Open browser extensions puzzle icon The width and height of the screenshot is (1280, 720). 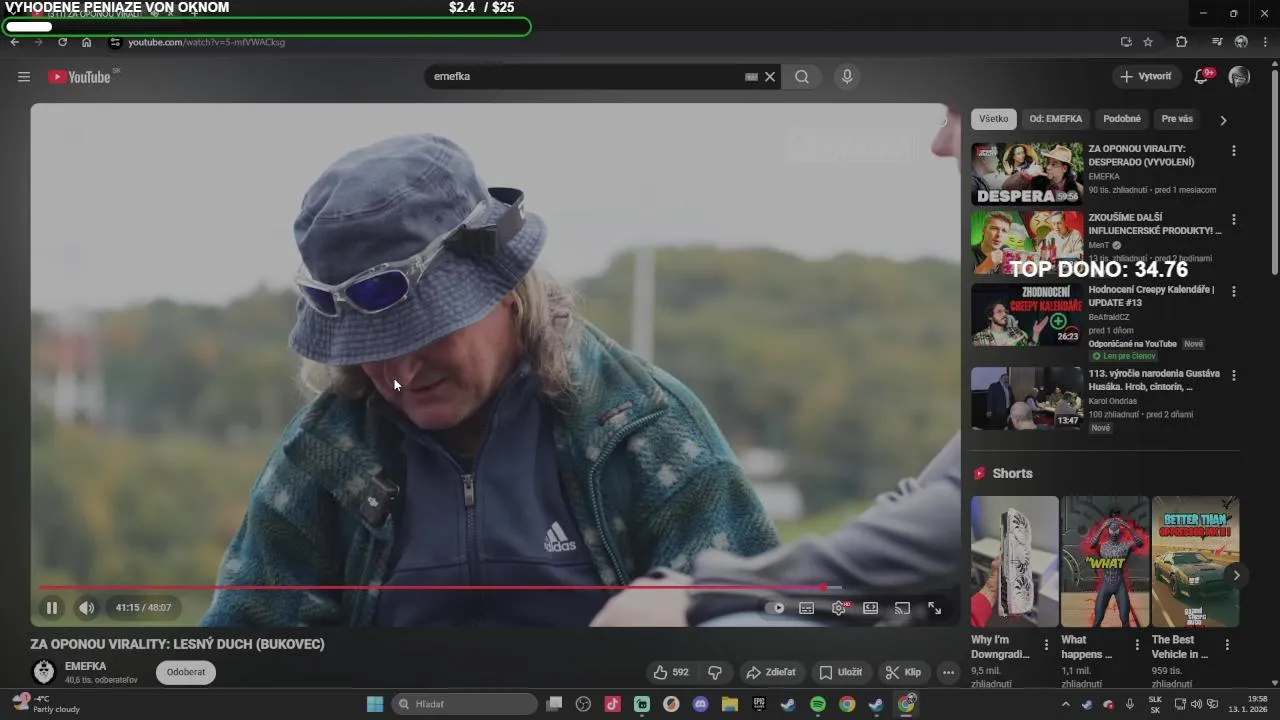1181,42
